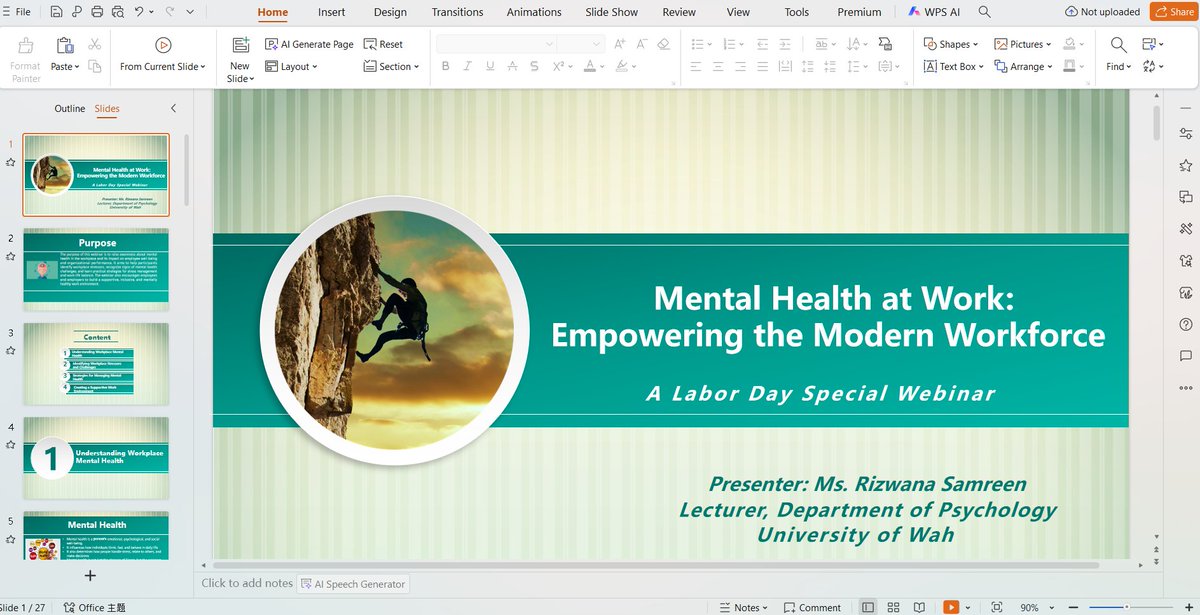Toggle text shadow S button
Viewport: 1200px width, 615px height.
point(535,66)
